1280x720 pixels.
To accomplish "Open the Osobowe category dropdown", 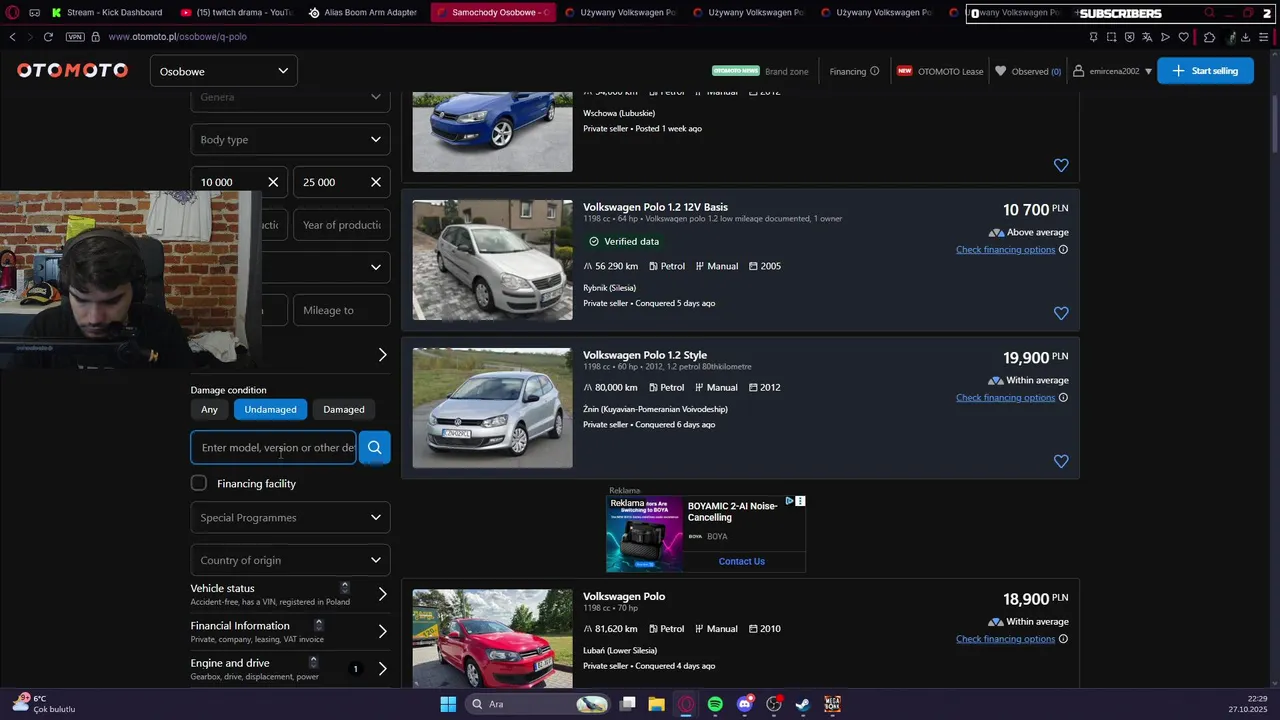I will coord(224,71).
